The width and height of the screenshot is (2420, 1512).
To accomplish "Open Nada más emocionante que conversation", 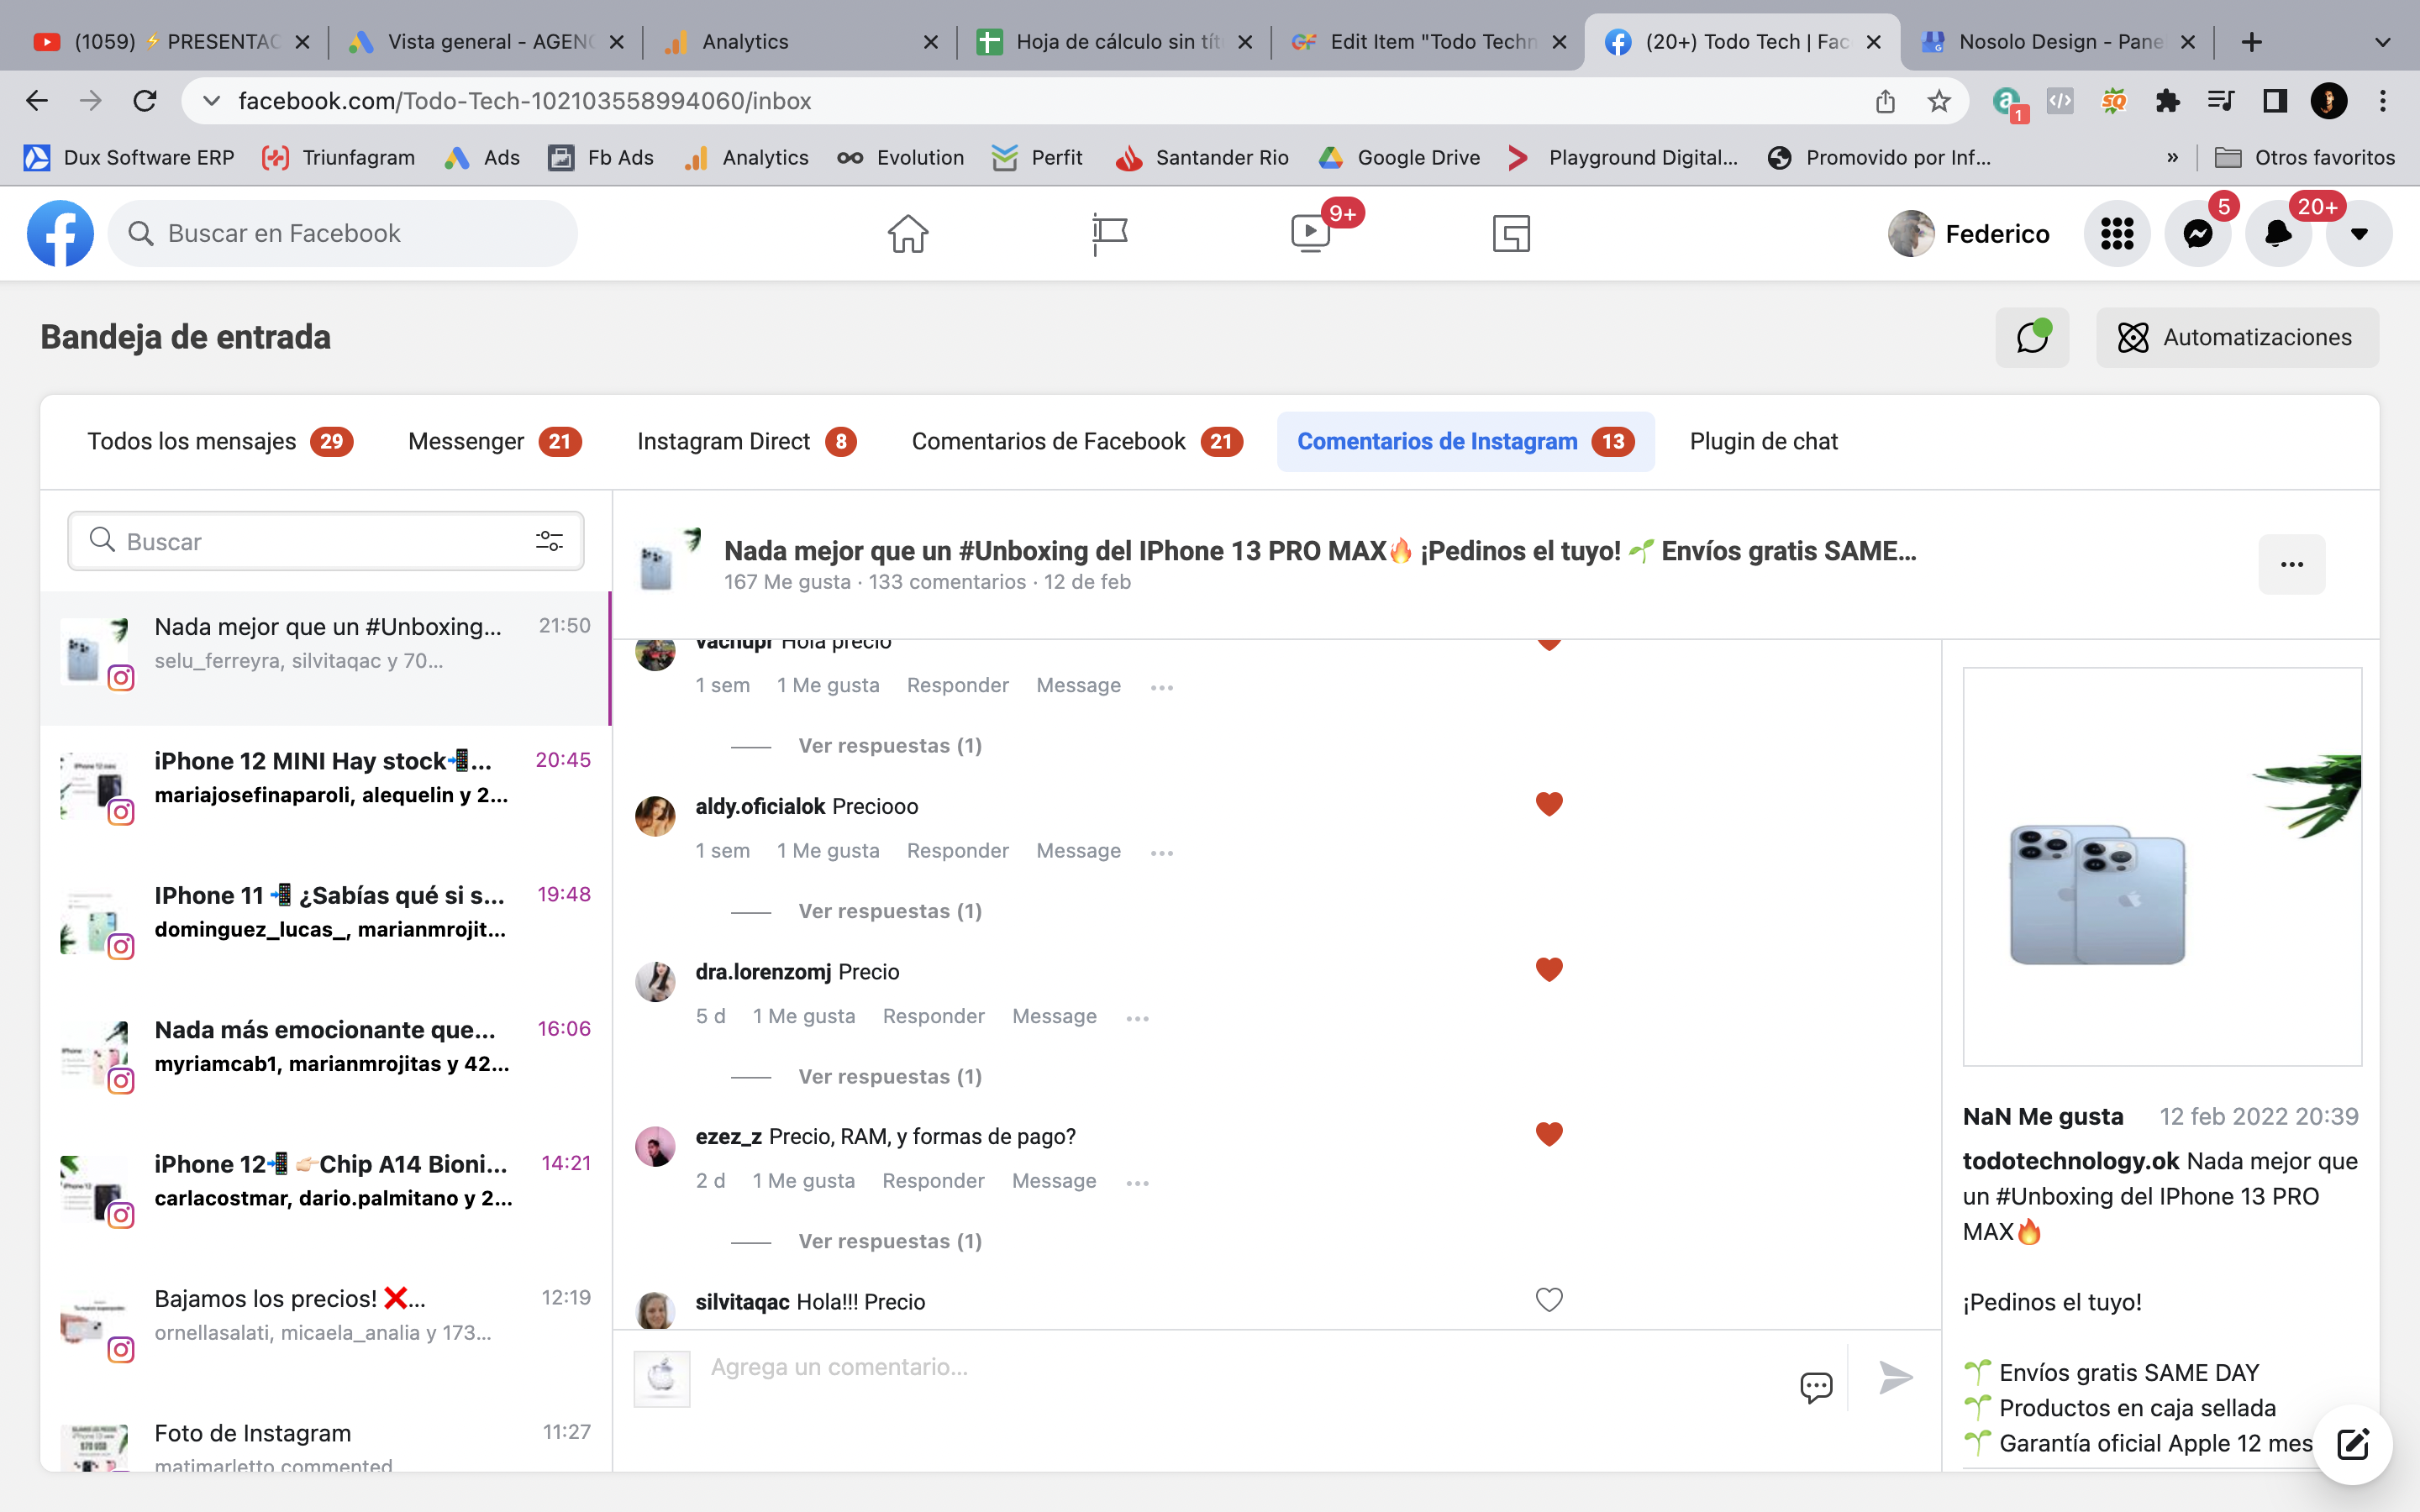I will coord(326,1062).
